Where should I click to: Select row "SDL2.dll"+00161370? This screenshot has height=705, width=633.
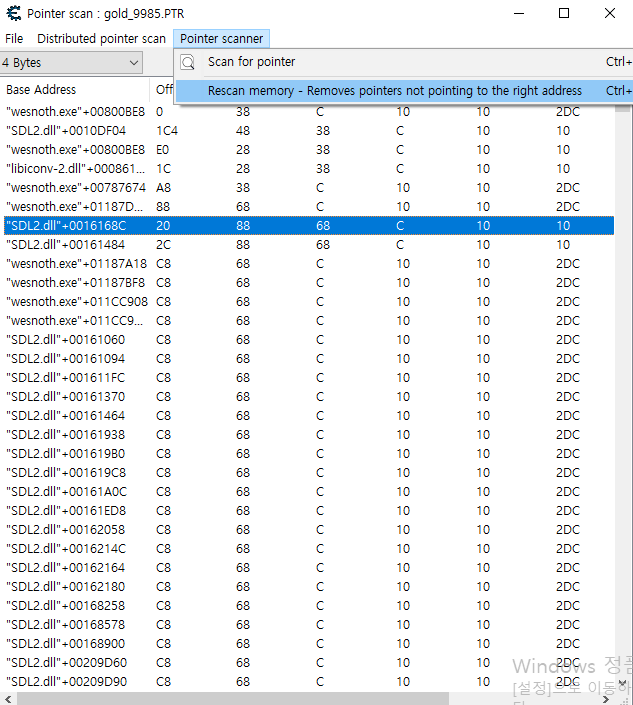(x=309, y=397)
